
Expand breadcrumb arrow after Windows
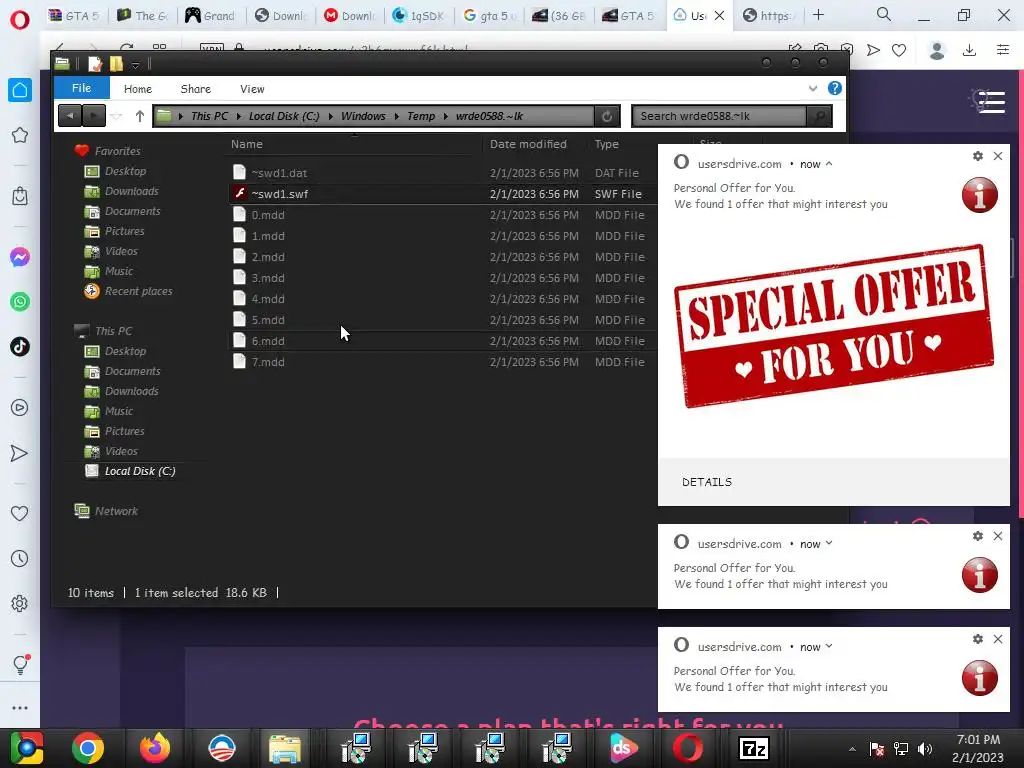pyautogui.click(x=396, y=116)
